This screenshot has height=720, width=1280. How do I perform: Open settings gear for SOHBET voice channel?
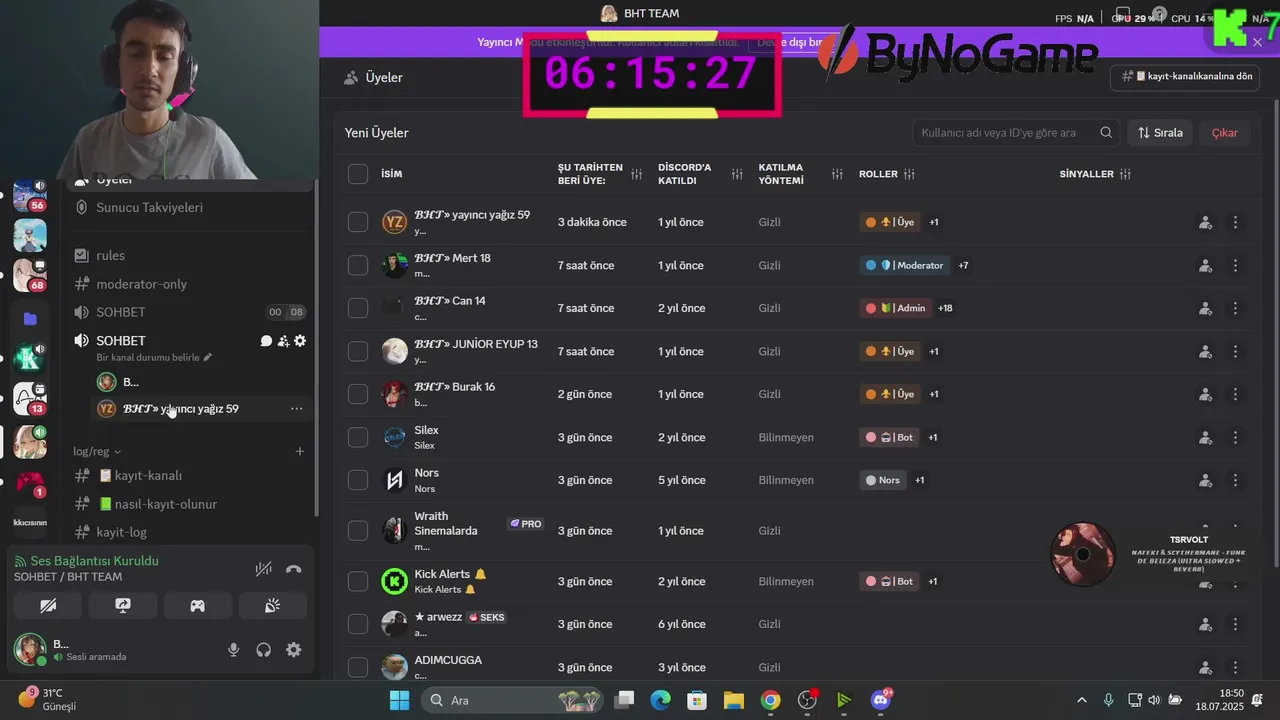(x=300, y=341)
